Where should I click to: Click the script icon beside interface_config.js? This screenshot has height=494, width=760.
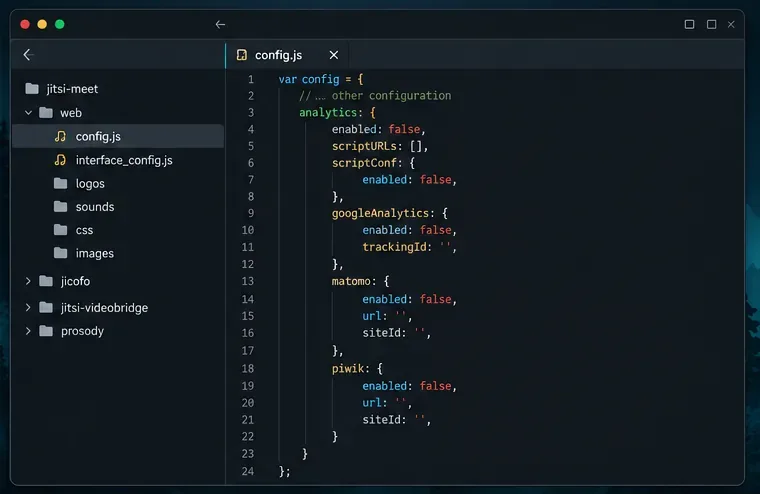[x=60, y=160]
